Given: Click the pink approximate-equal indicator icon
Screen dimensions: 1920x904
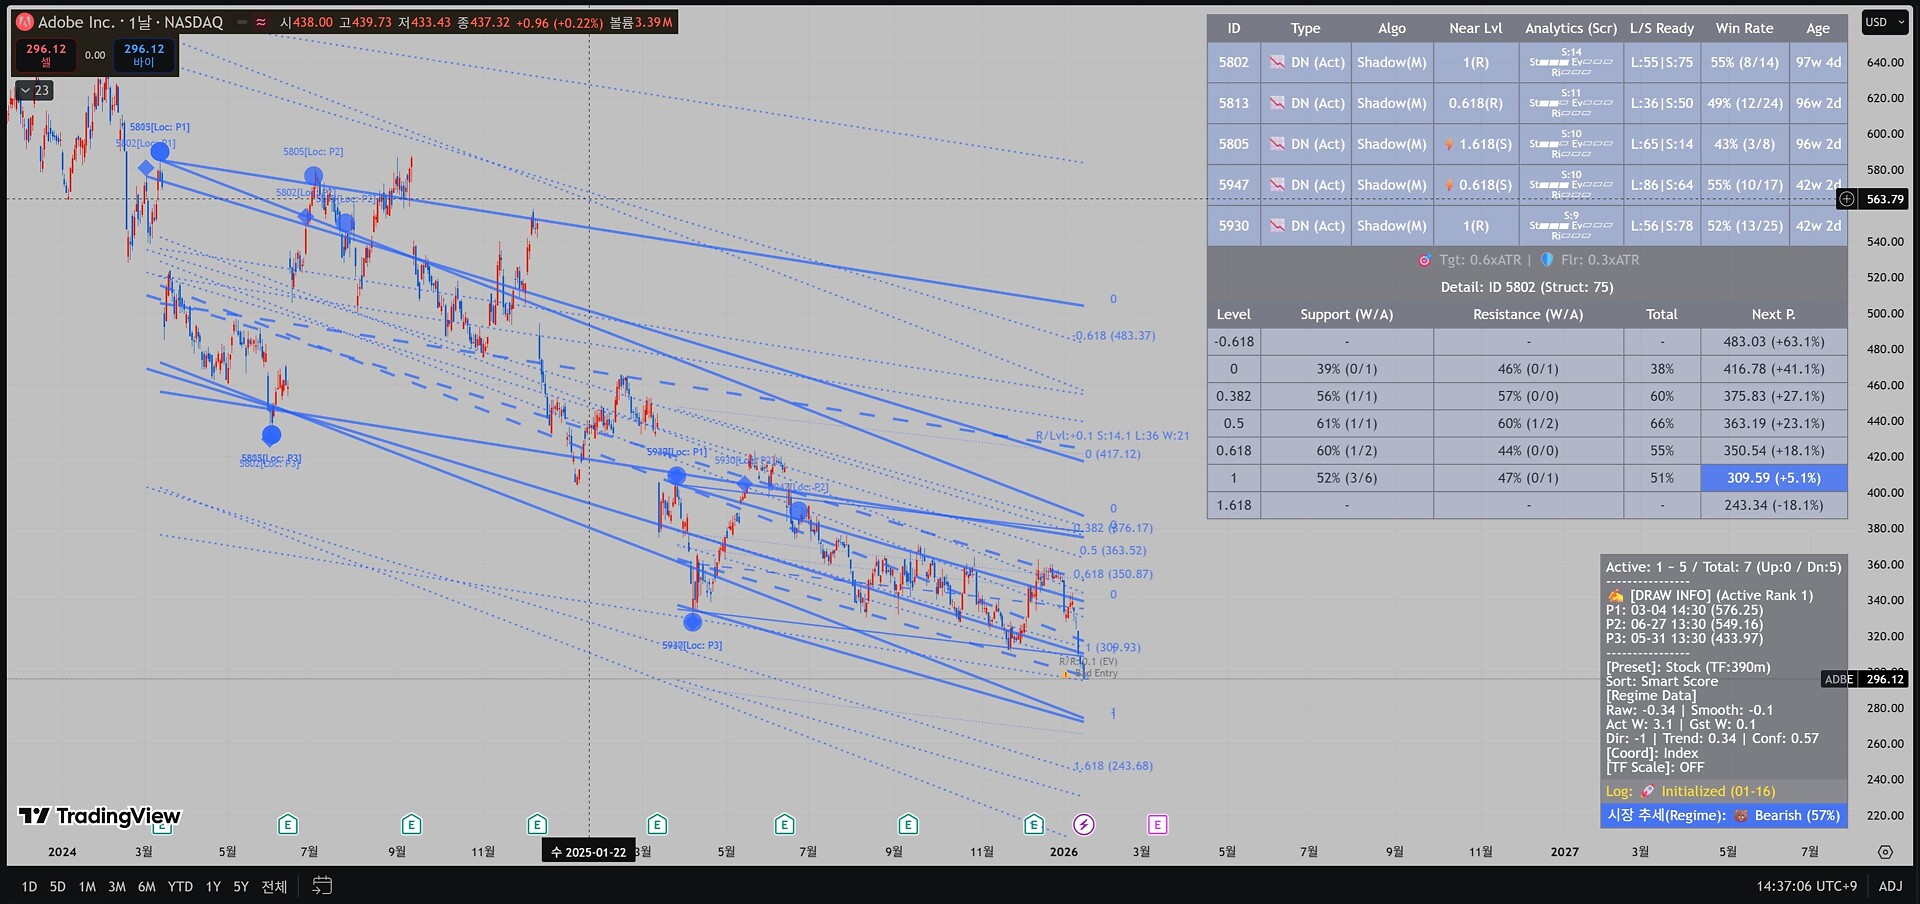Looking at the screenshot, I should 261,22.
